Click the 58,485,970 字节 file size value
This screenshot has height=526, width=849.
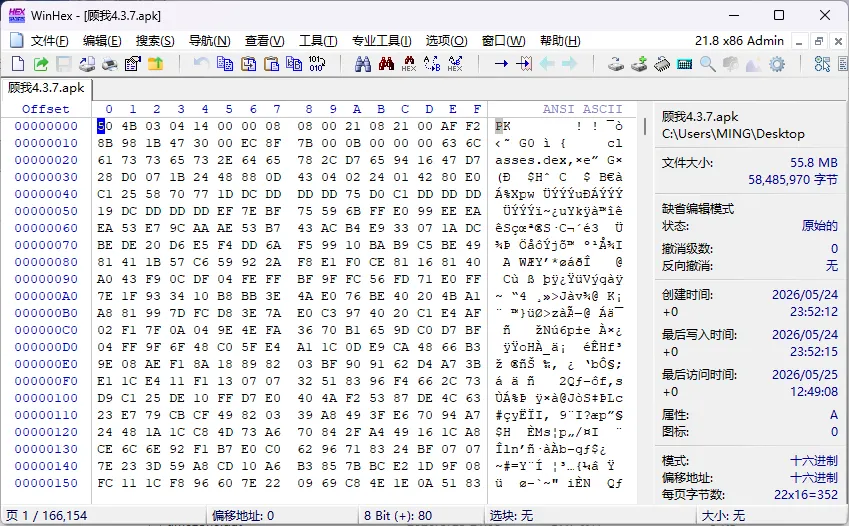[x=793, y=180]
